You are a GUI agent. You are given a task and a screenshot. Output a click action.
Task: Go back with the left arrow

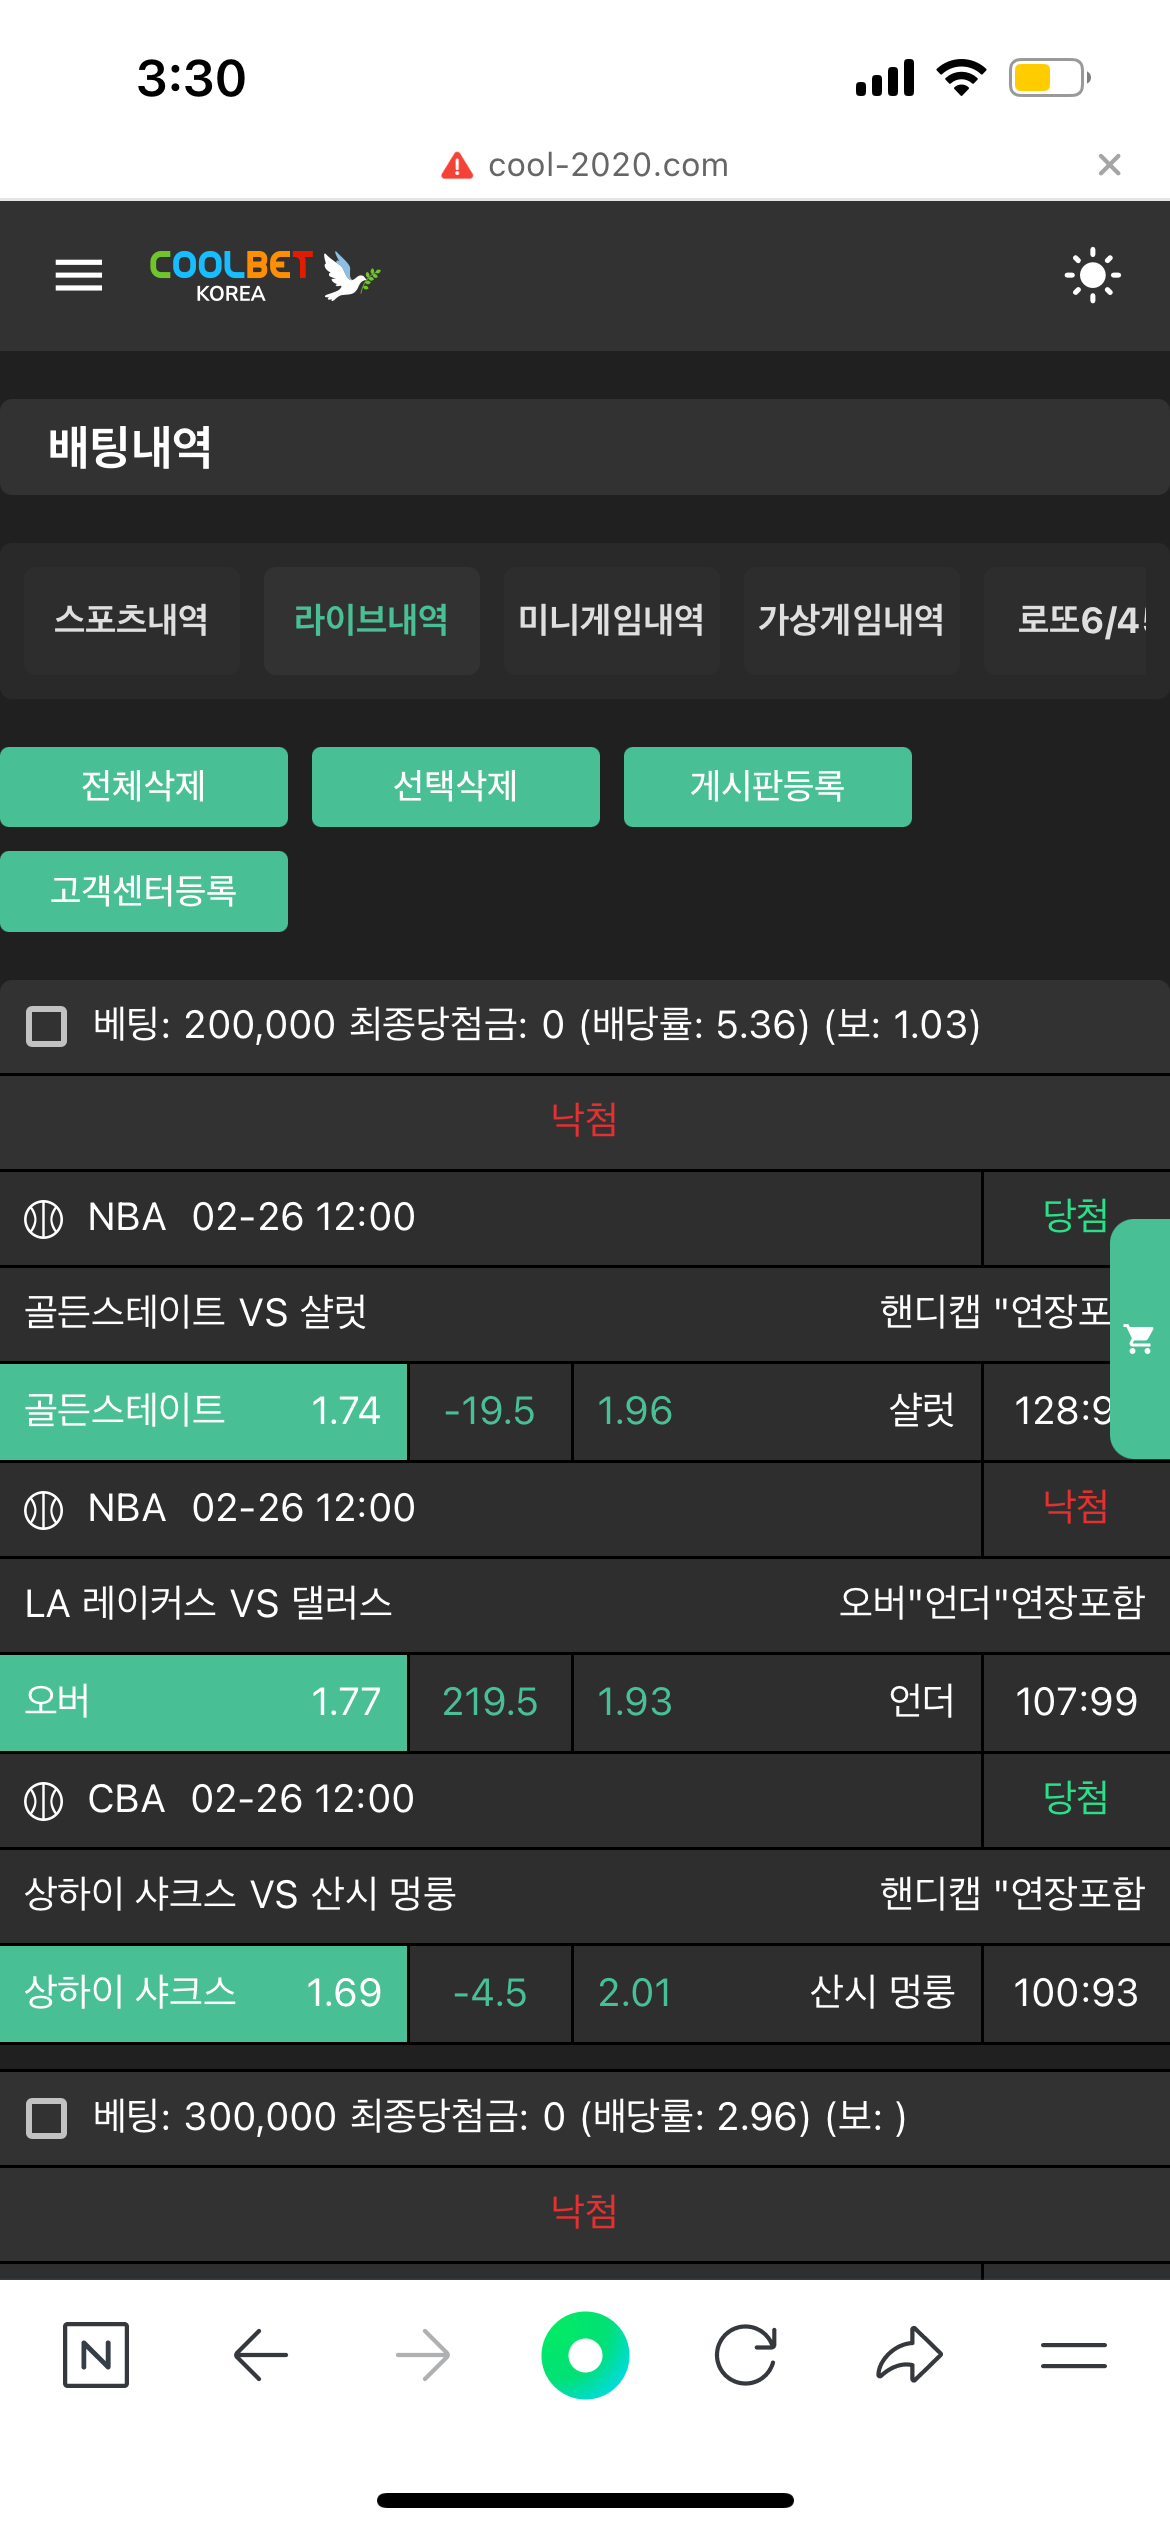[x=261, y=2355]
